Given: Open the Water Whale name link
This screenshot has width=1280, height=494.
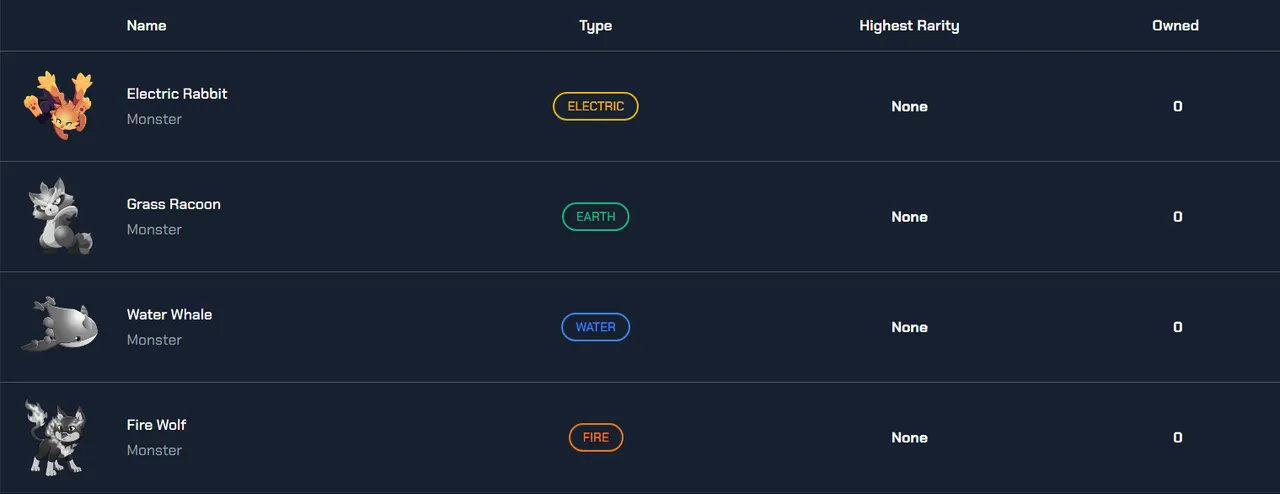Looking at the screenshot, I should 169,314.
